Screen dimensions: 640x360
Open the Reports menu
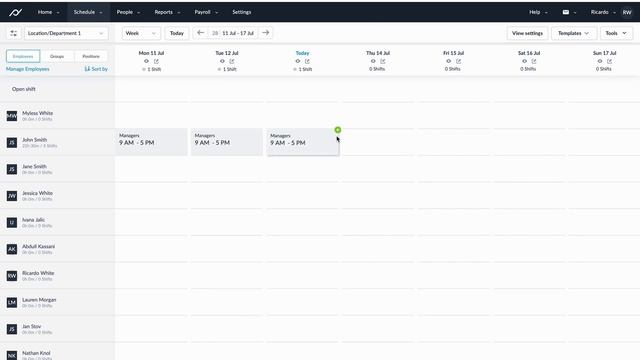pyautogui.click(x=167, y=12)
